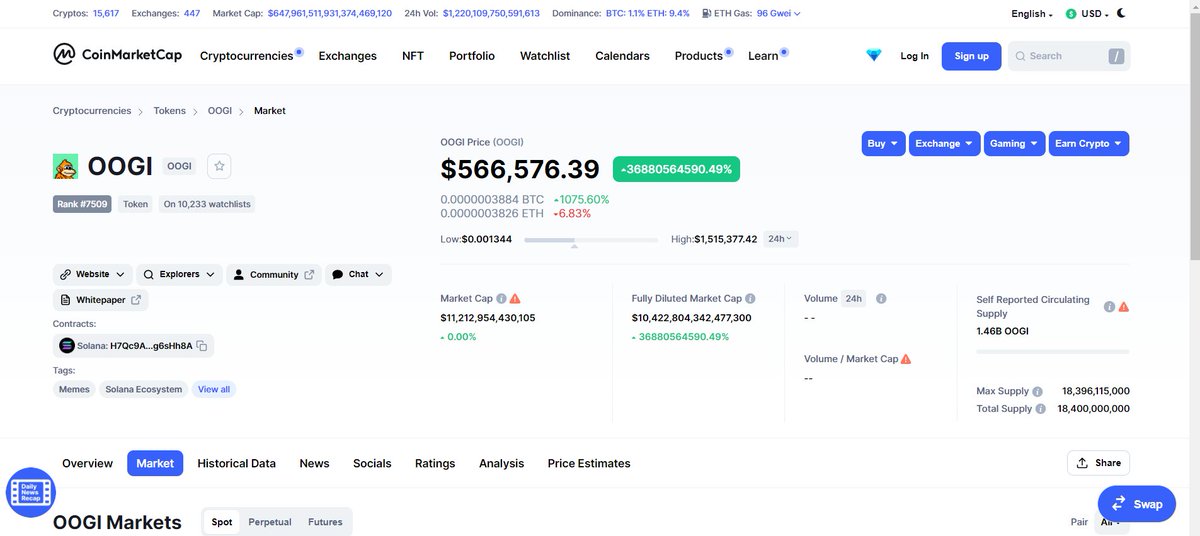Click the Search input field
1200x536 pixels.
pyautogui.click(x=1069, y=56)
